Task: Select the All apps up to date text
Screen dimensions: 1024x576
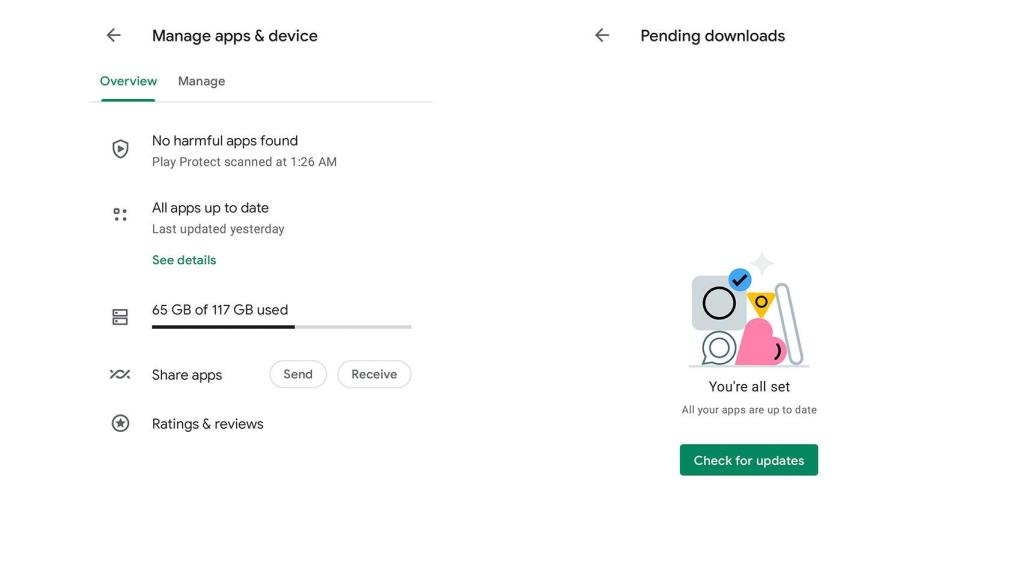Action: pos(210,208)
